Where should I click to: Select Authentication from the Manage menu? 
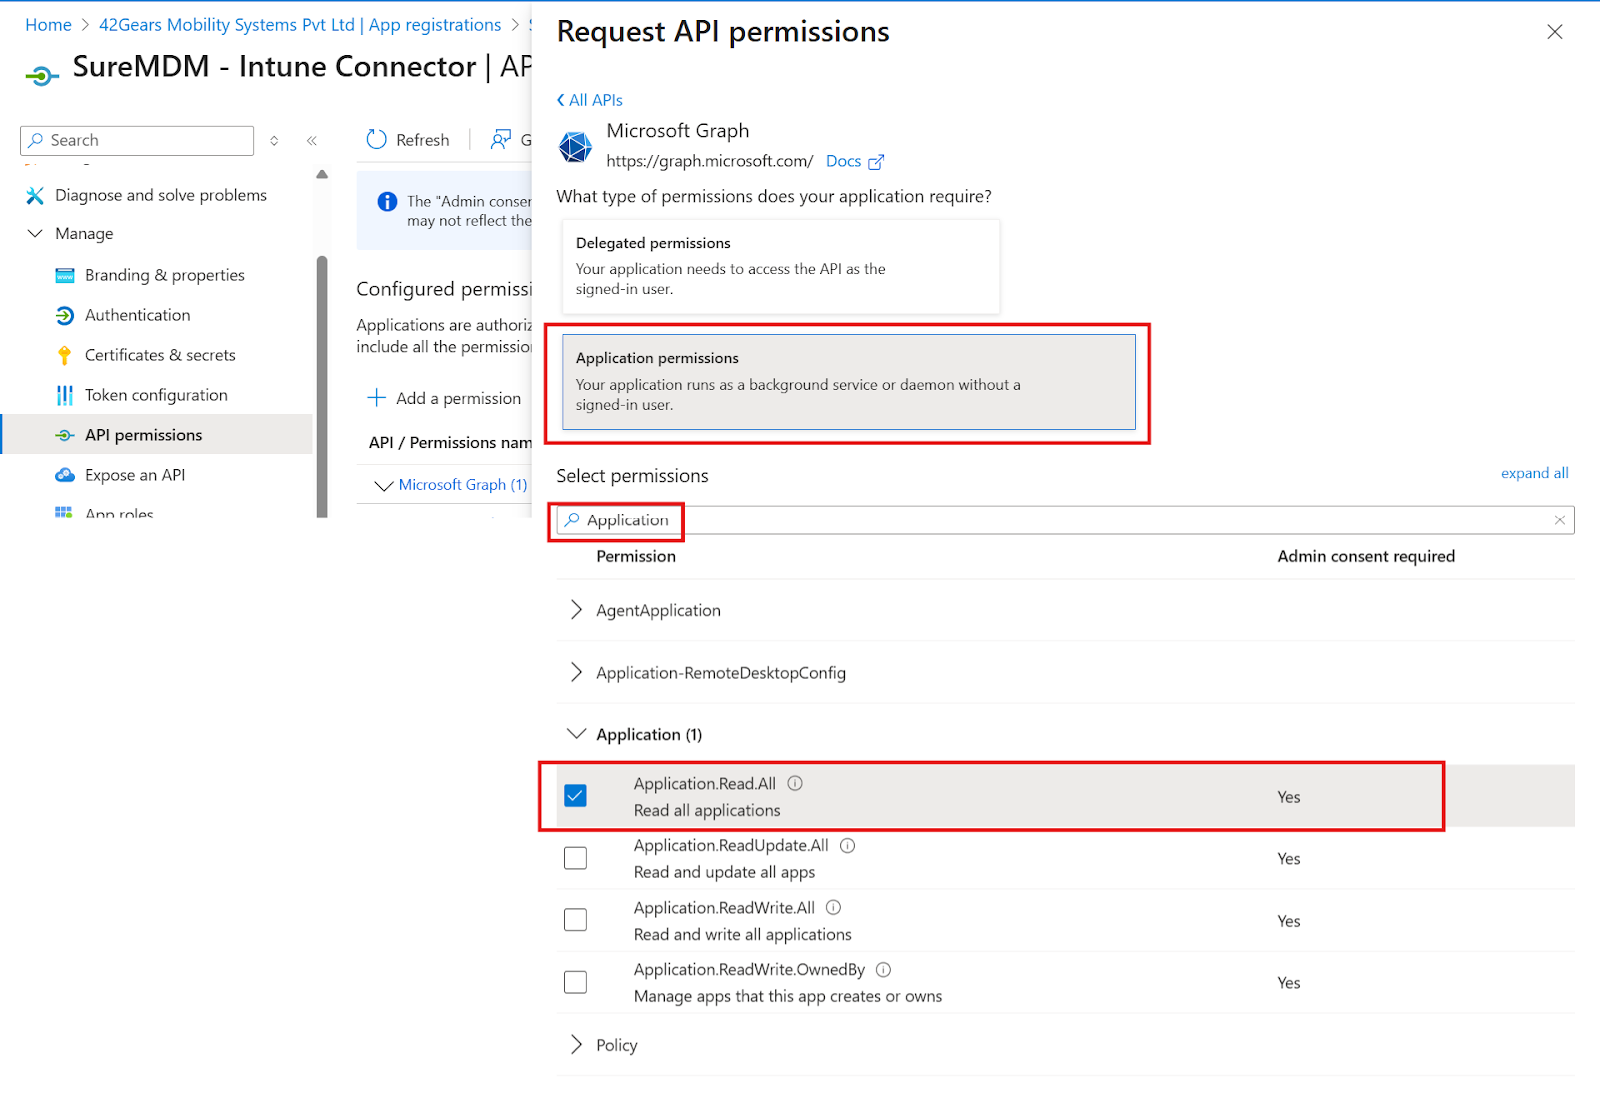[x=137, y=315]
